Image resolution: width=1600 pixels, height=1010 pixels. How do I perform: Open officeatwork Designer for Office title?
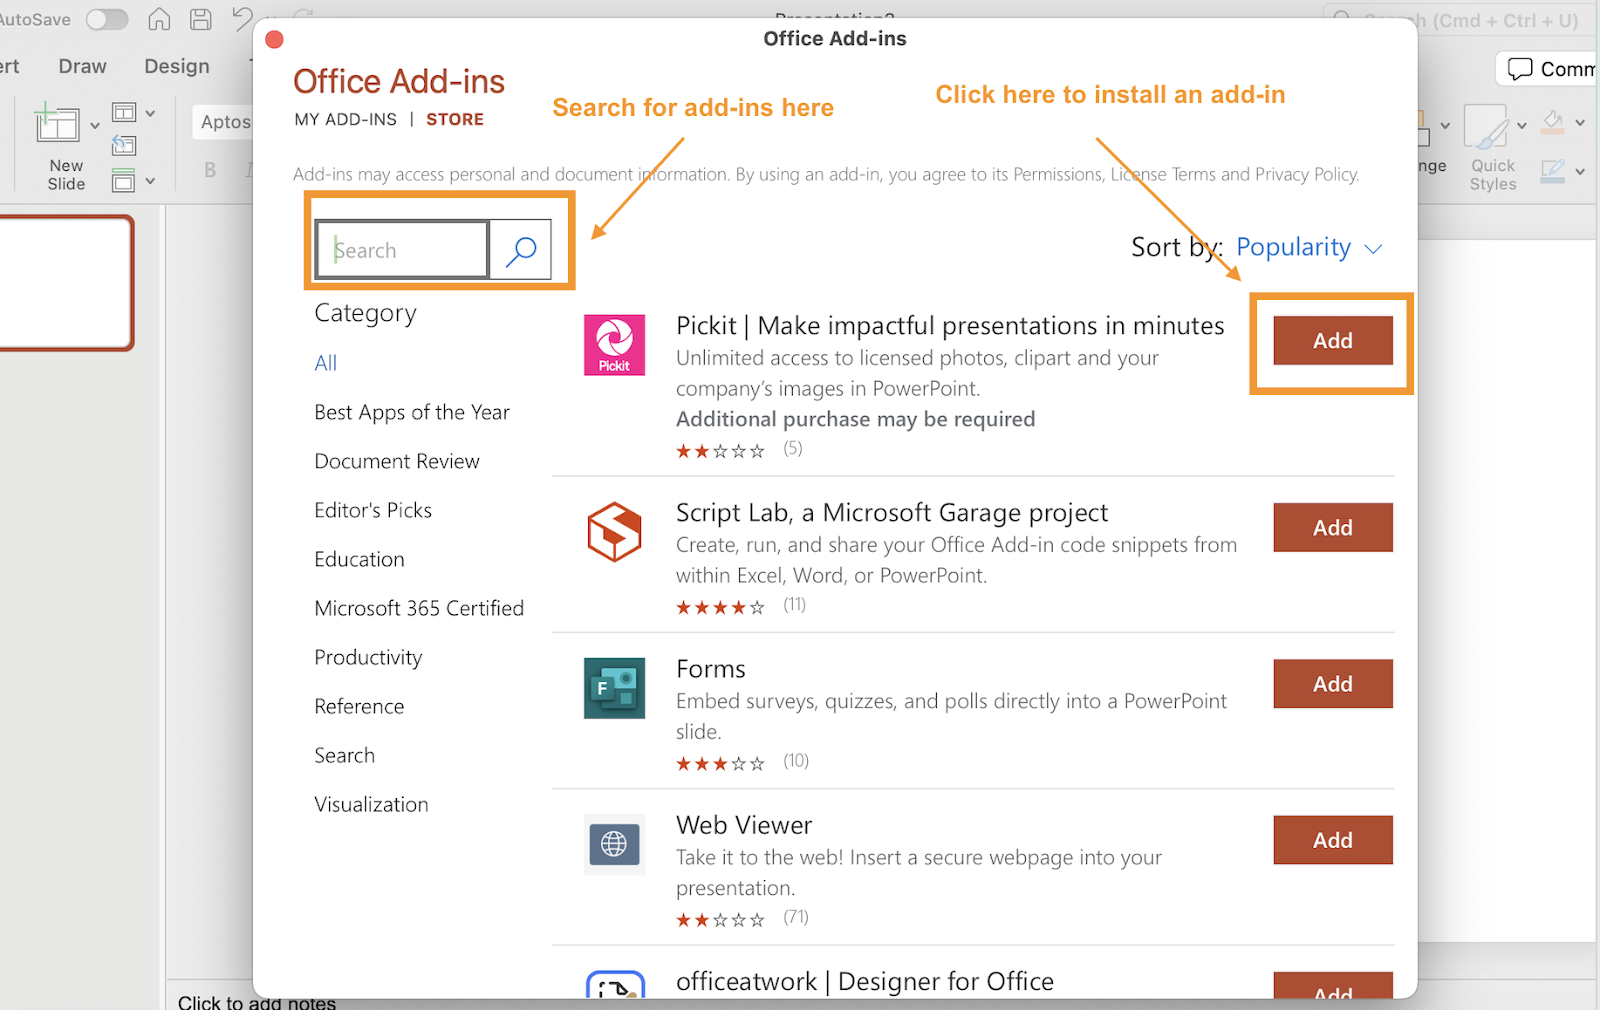865,982
